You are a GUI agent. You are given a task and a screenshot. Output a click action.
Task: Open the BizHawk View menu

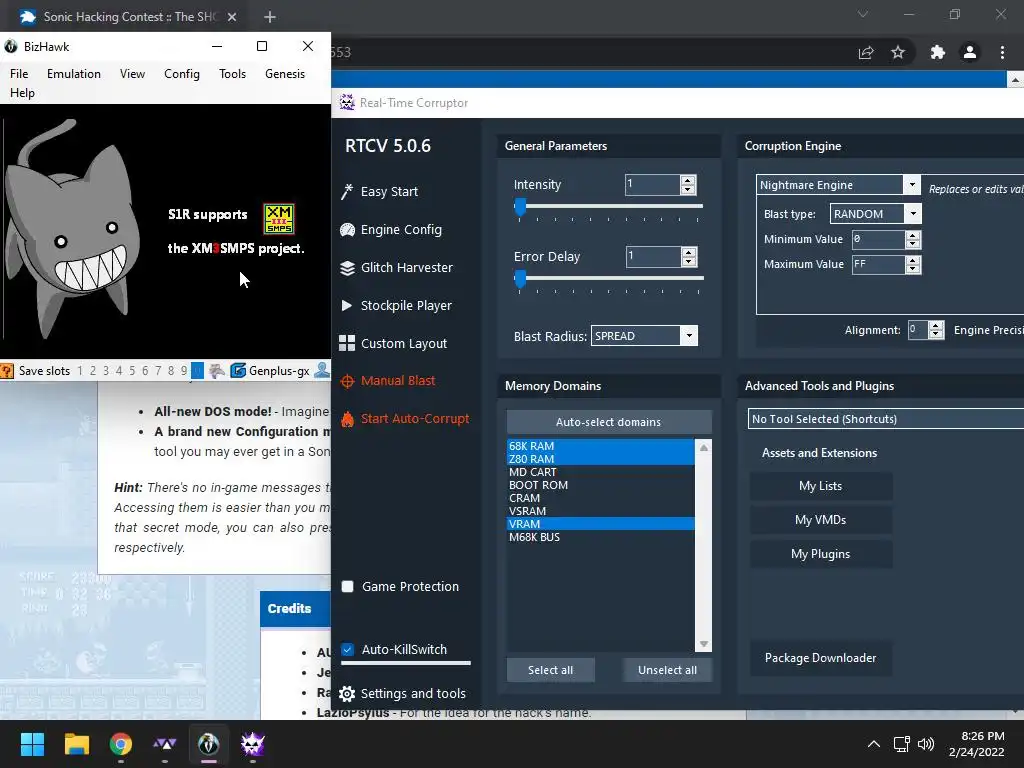[132, 74]
